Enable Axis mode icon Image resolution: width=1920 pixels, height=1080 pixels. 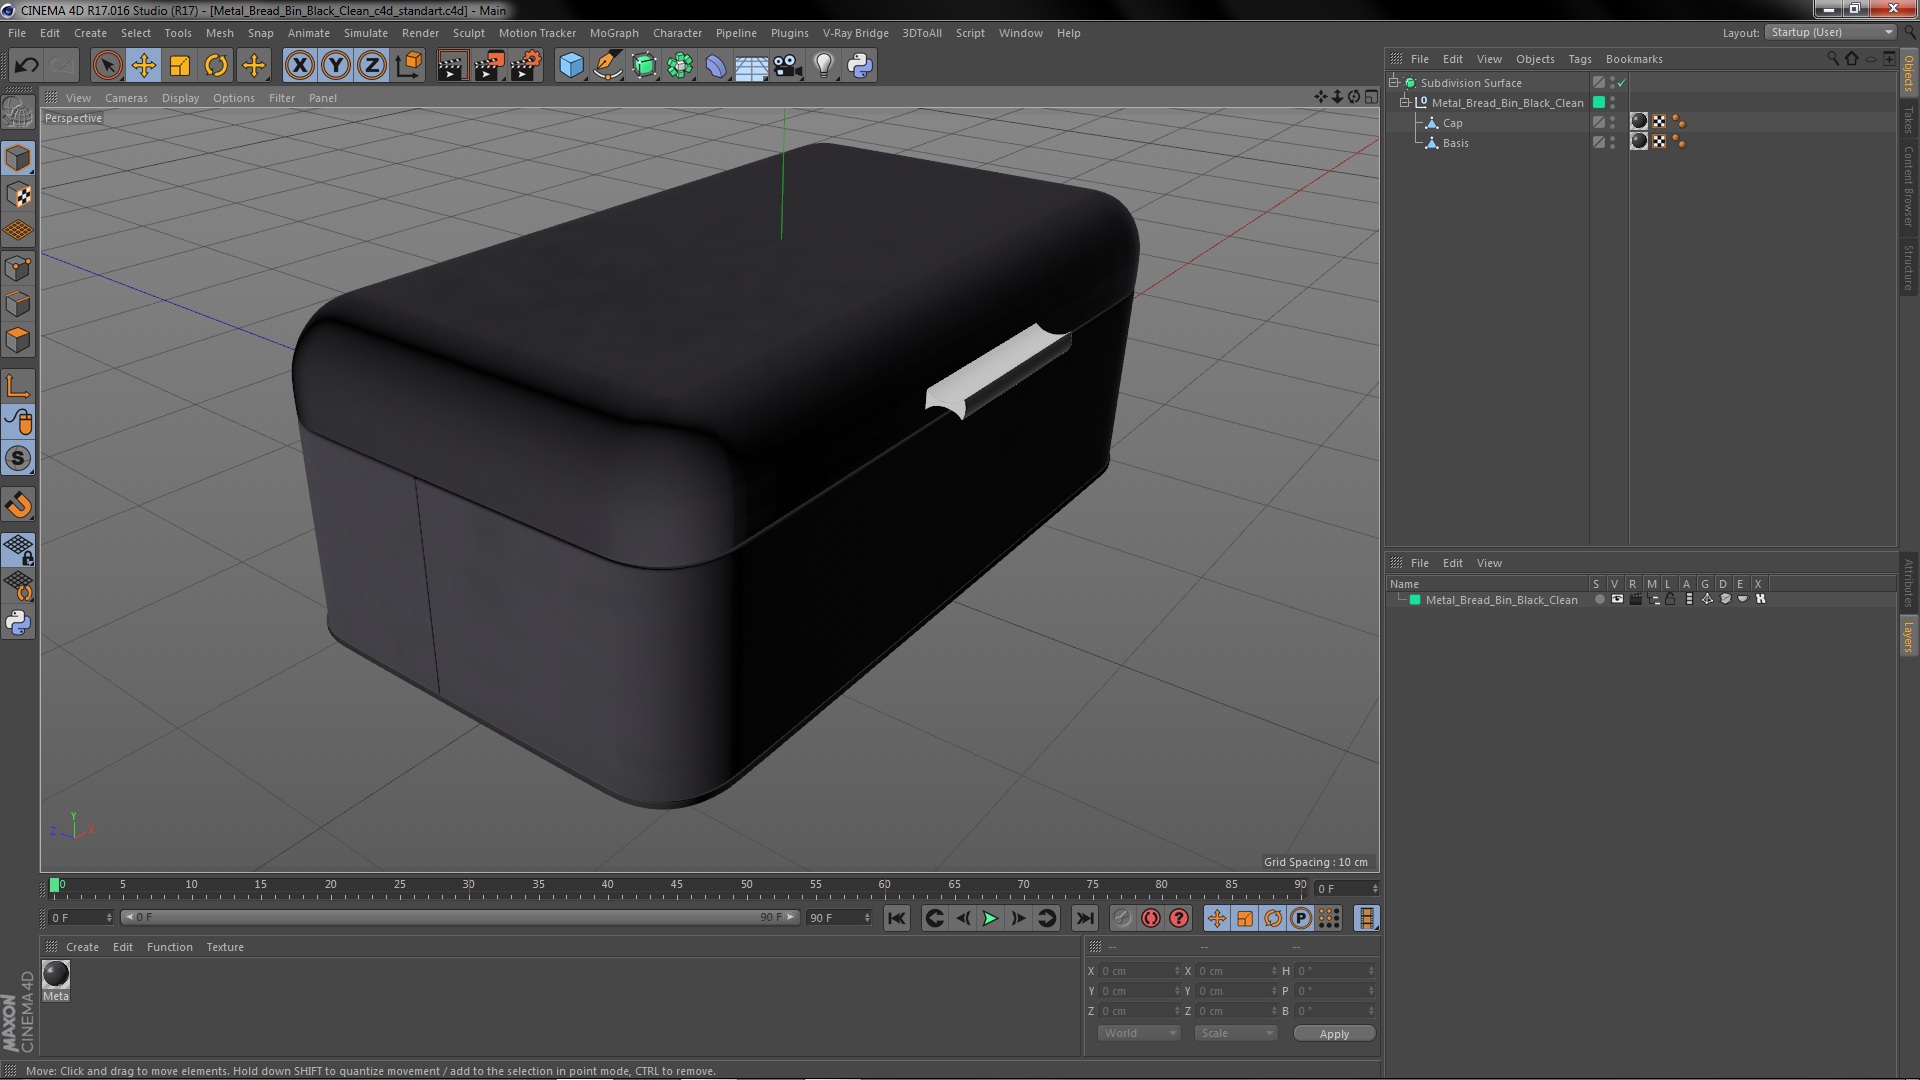(x=18, y=386)
